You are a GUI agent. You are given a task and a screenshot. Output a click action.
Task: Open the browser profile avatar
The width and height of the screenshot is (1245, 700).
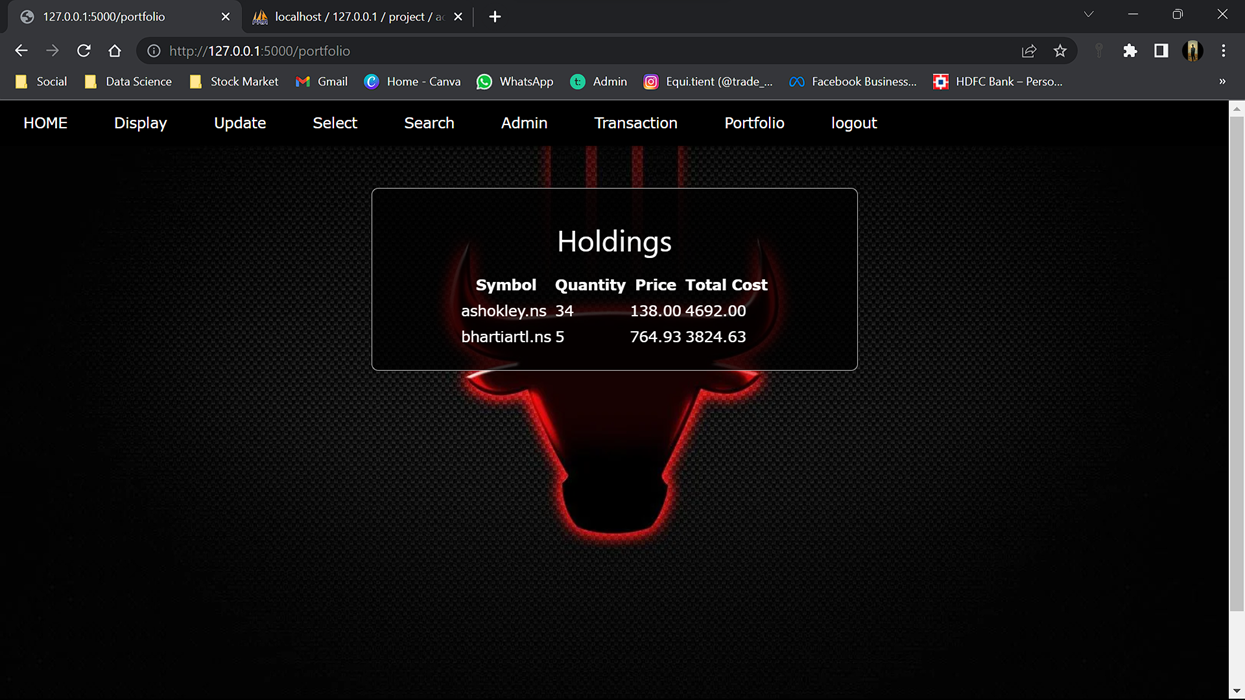click(x=1191, y=49)
